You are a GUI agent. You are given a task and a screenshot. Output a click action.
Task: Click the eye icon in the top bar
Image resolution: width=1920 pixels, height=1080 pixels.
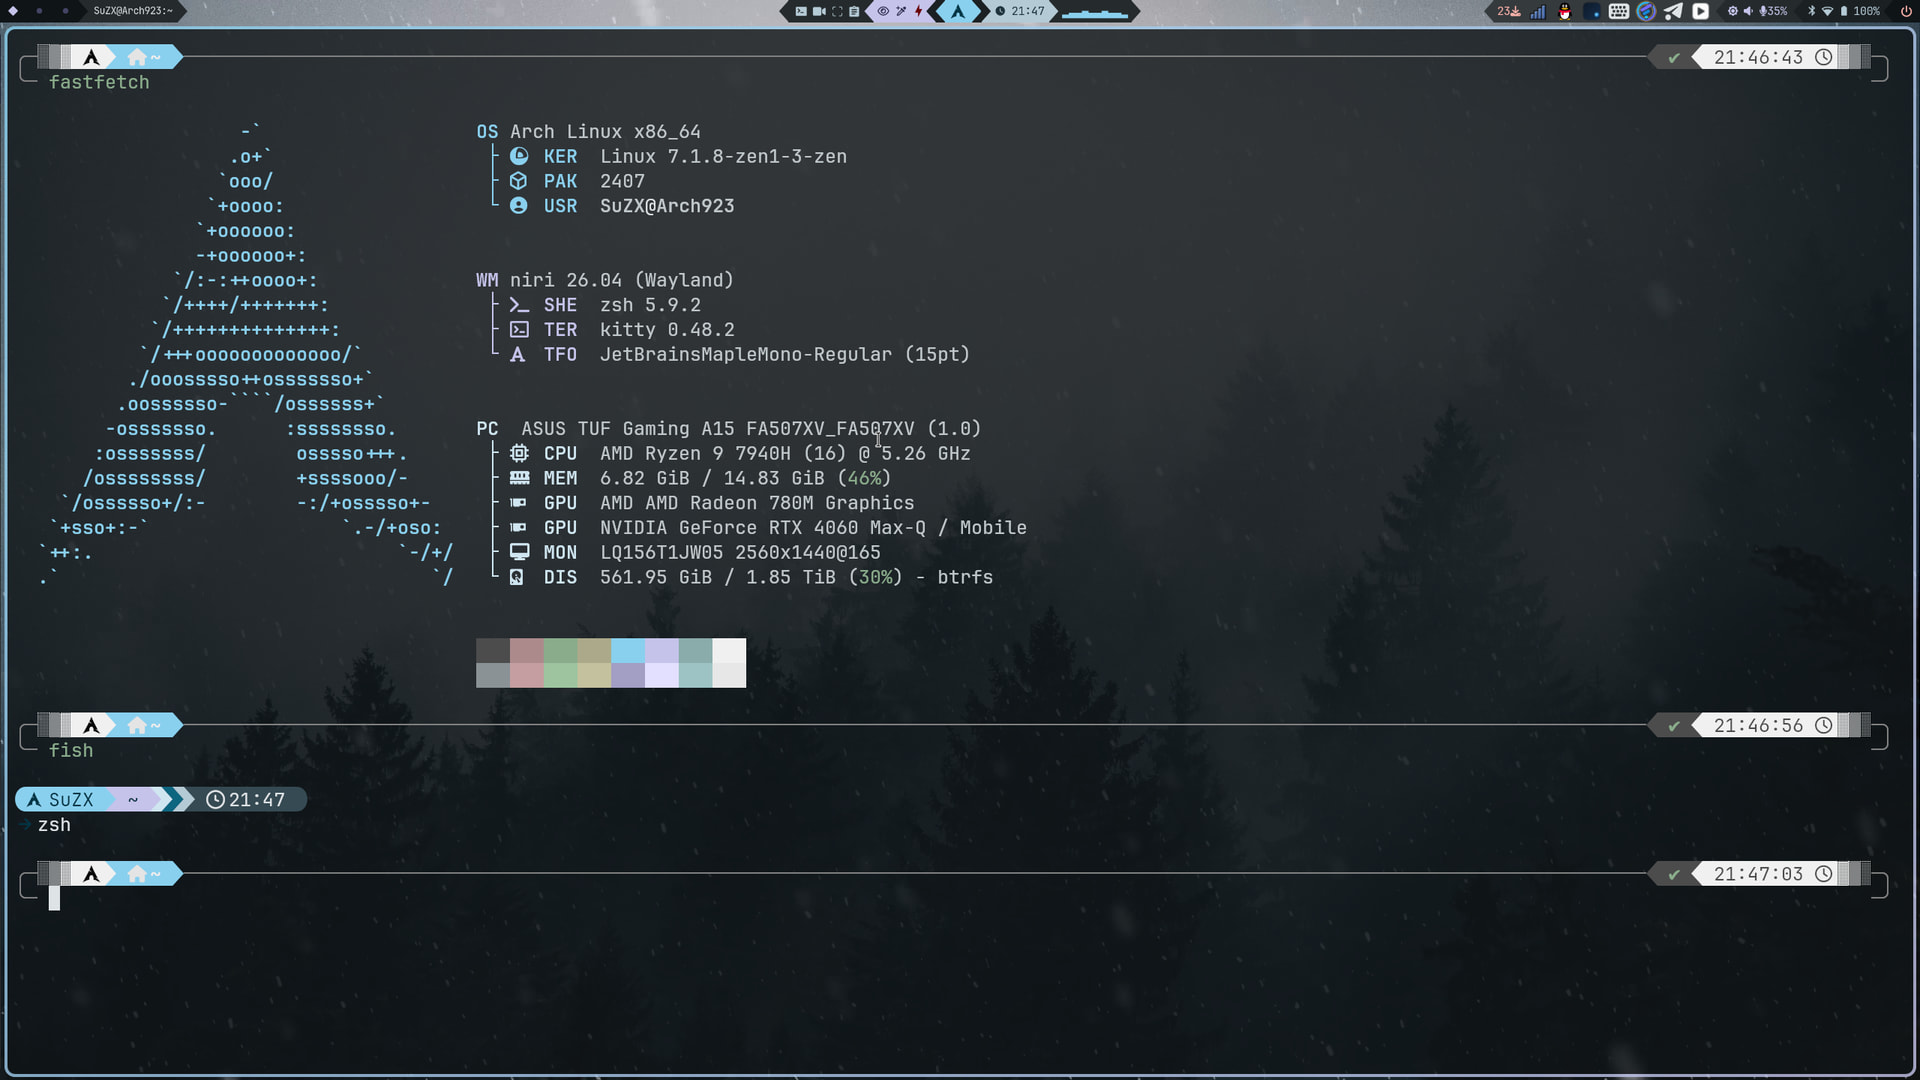(x=883, y=11)
